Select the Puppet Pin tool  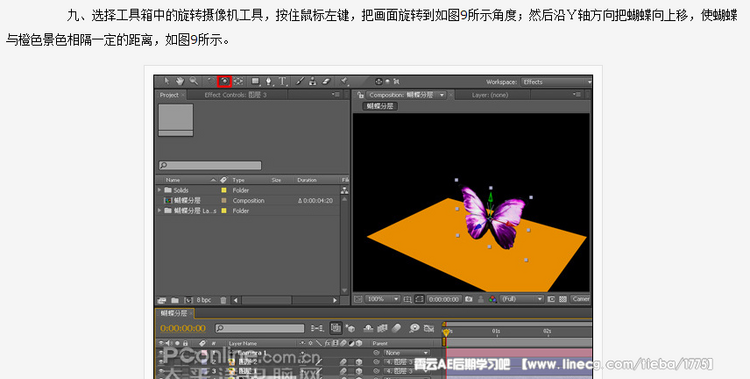tap(344, 82)
